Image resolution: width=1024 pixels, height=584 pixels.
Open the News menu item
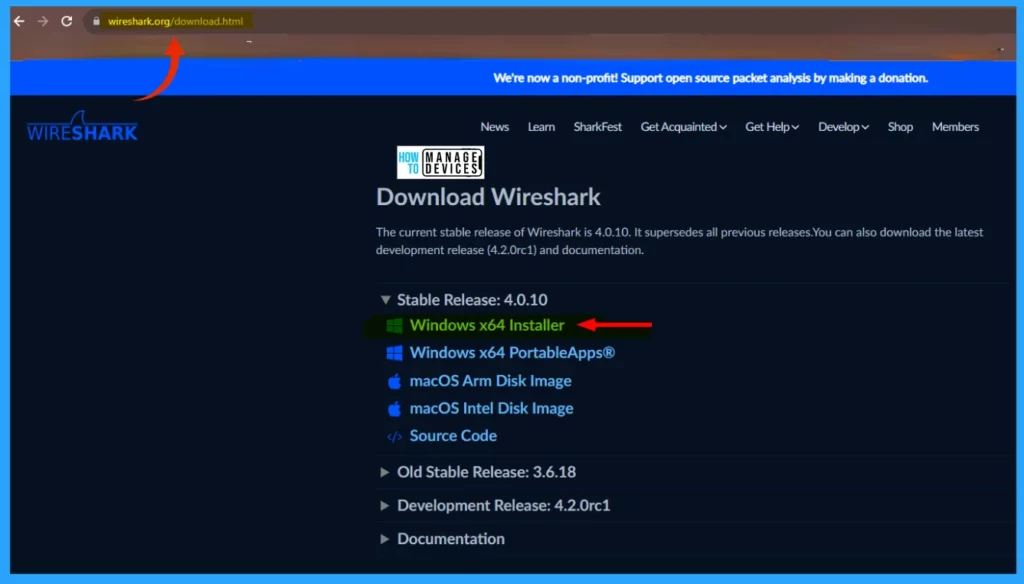point(494,127)
